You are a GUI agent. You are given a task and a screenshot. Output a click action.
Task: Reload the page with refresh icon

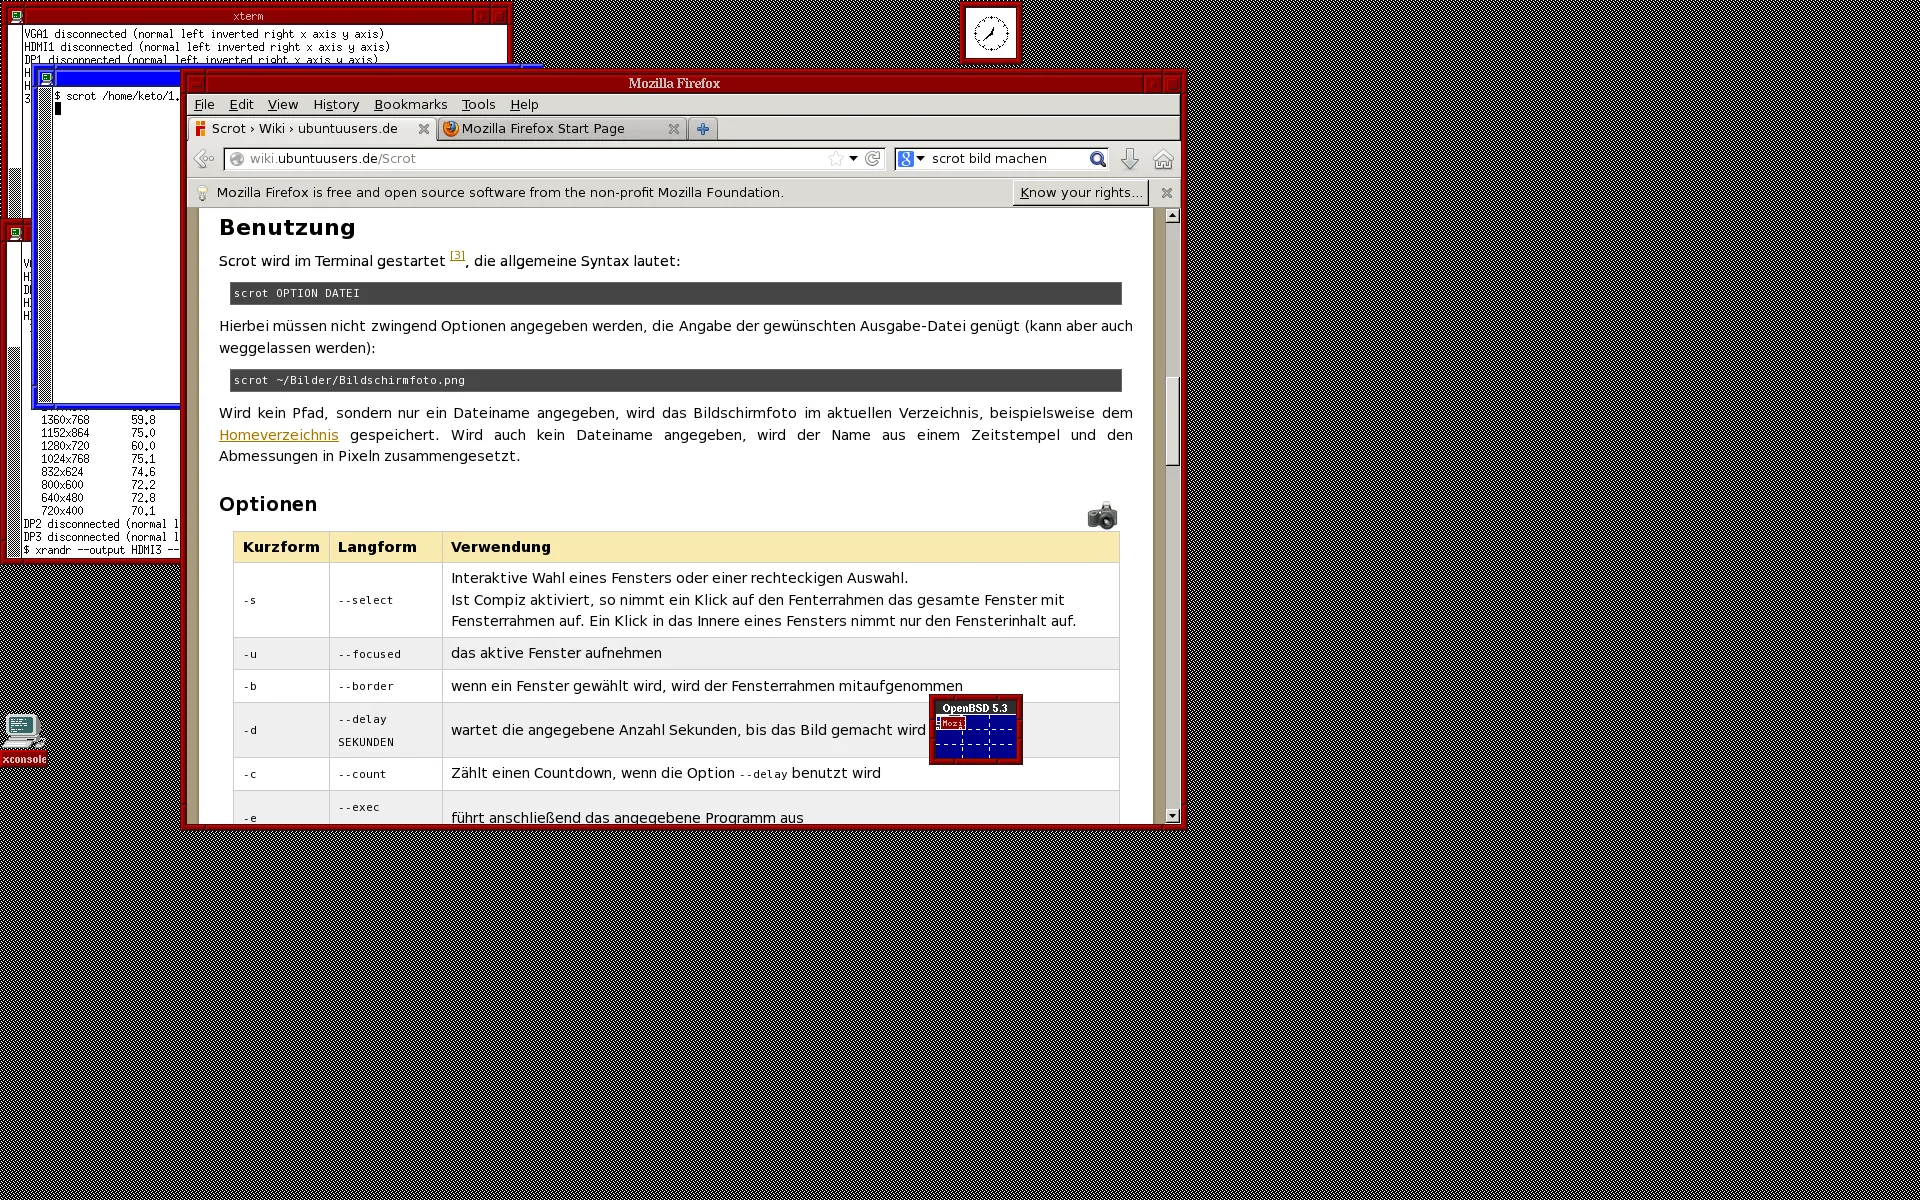point(873,159)
